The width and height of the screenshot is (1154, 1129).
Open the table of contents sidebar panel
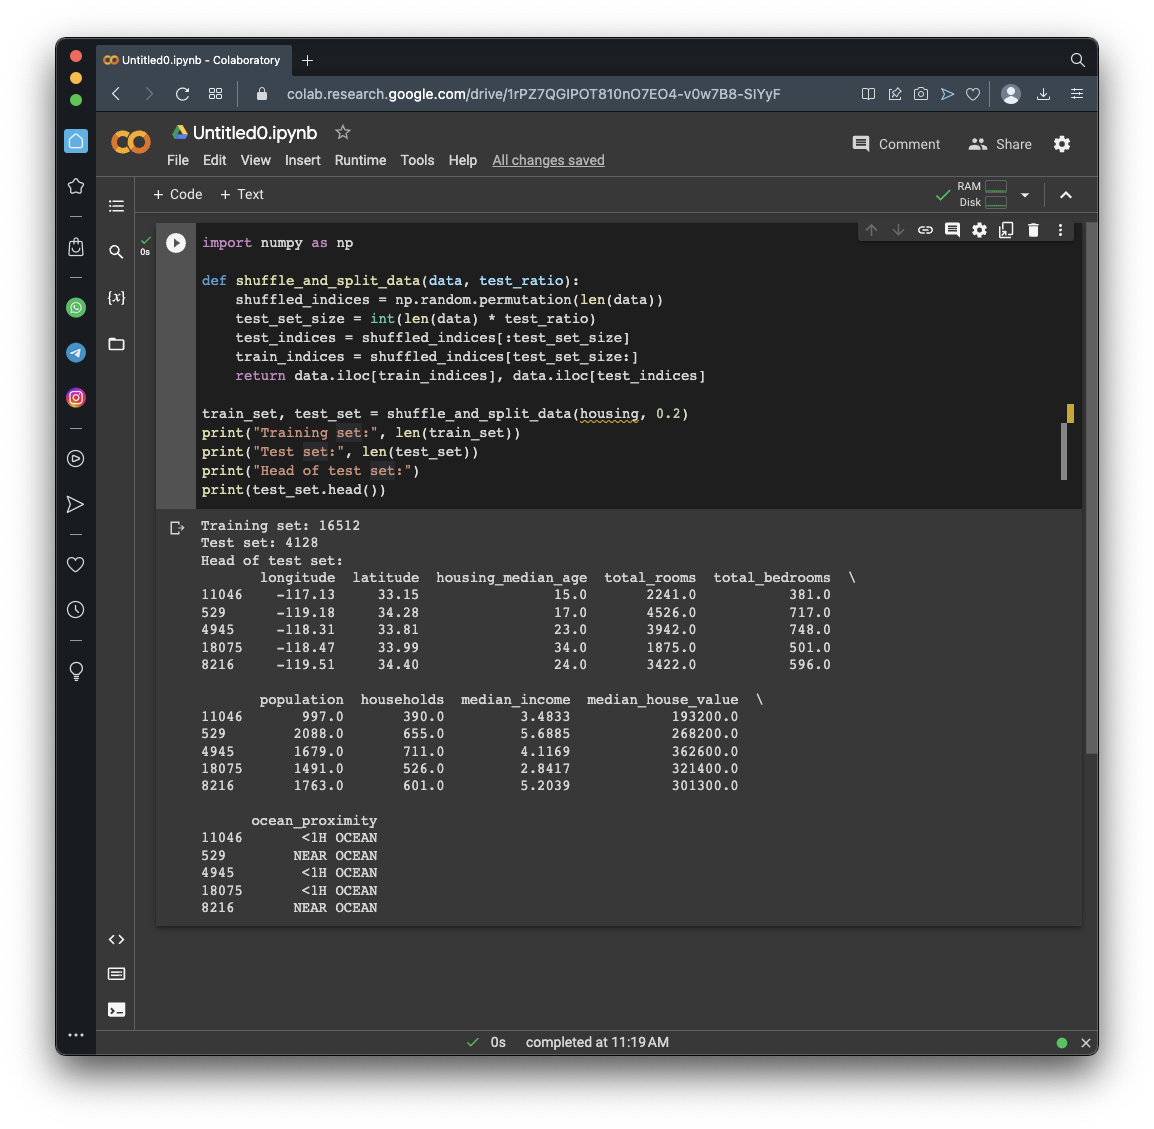[117, 206]
